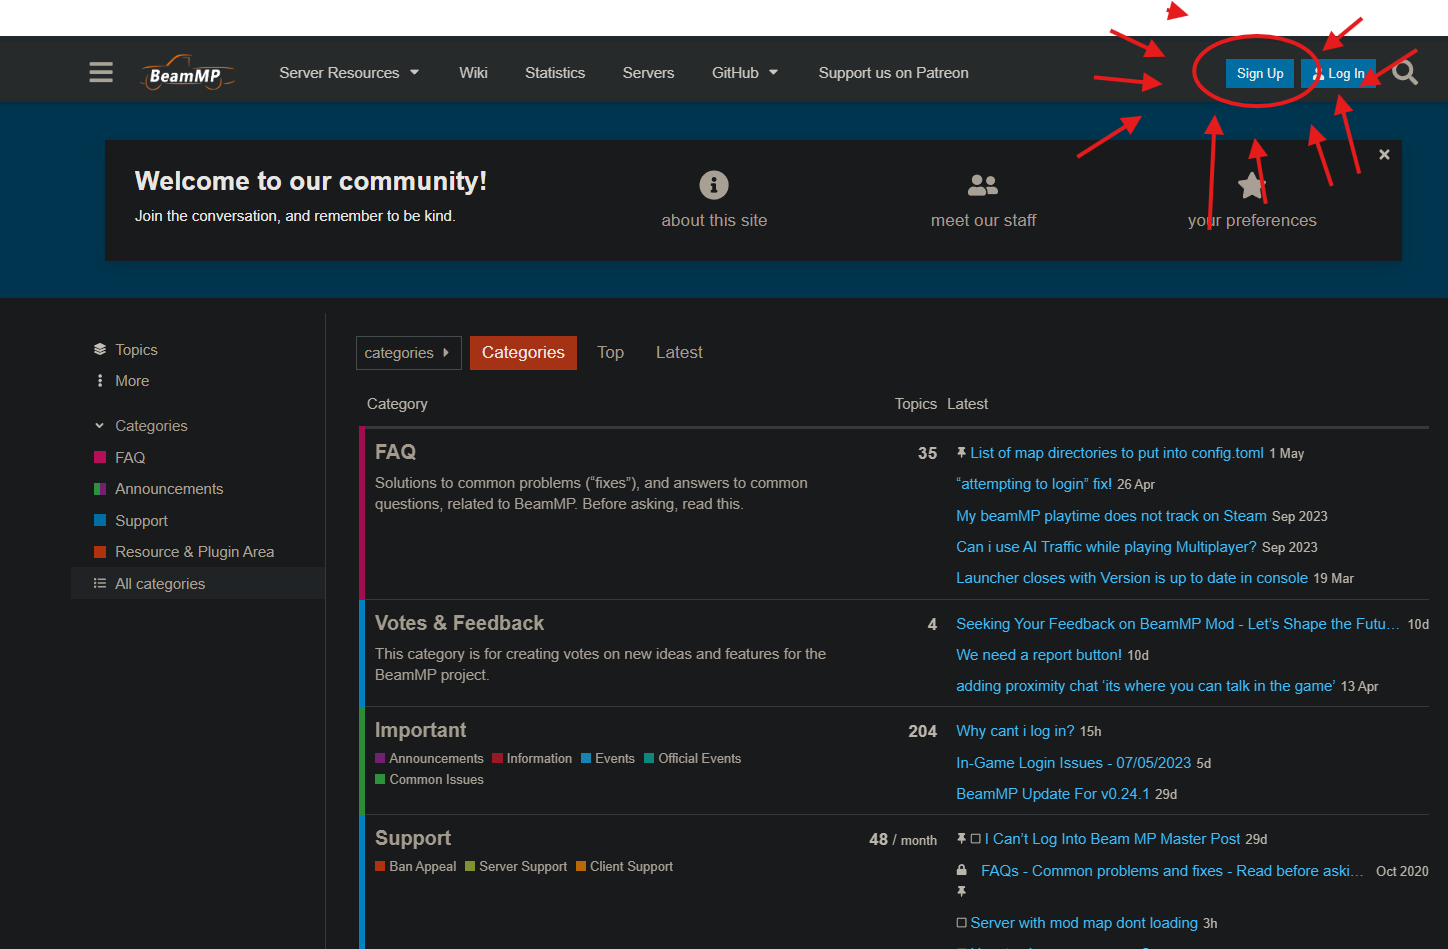Viewport: 1448px width, 949px height.
Task: Open the Statistics navigation link
Action: (x=555, y=73)
